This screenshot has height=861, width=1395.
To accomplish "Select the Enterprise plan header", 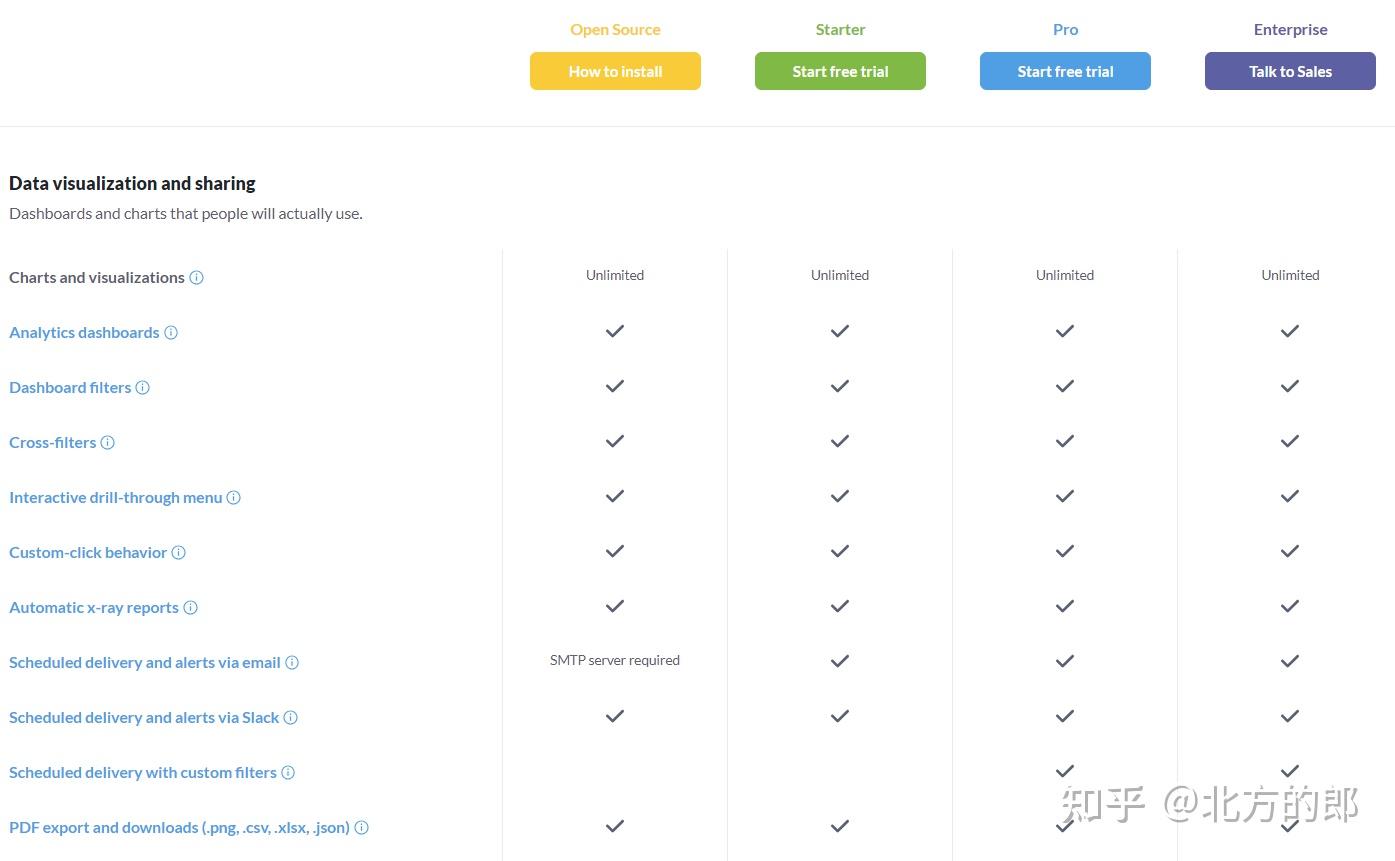I will pyautogui.click(x=1289, y=29).
